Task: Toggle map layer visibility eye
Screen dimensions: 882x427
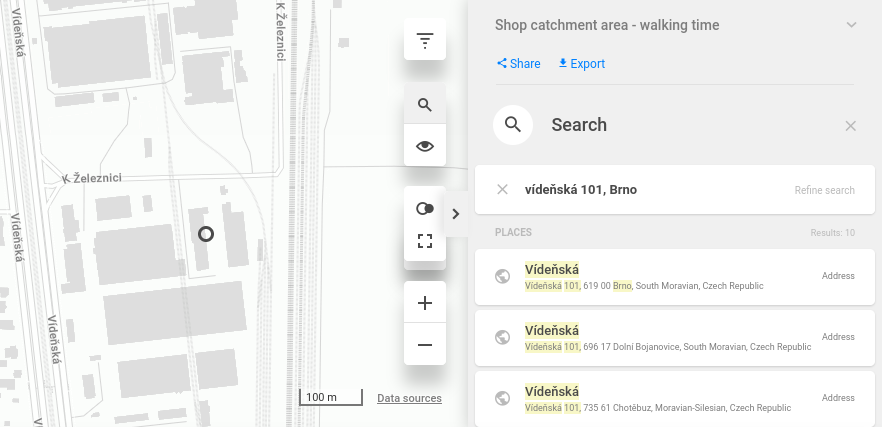Action: 425,146
